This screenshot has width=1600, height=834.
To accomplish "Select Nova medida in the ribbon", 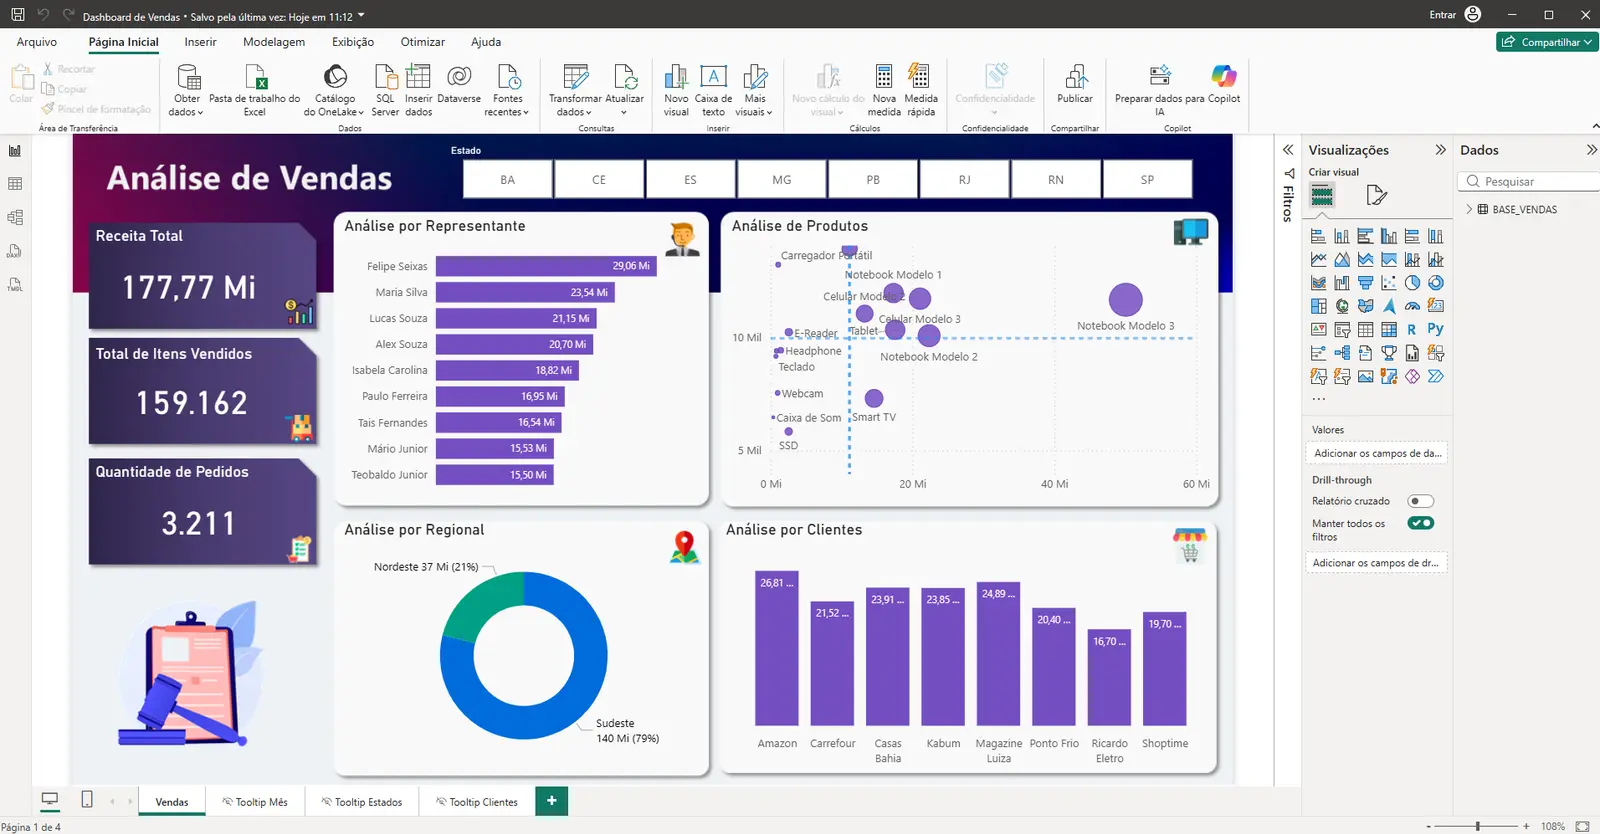I will (x=884, y=90).
